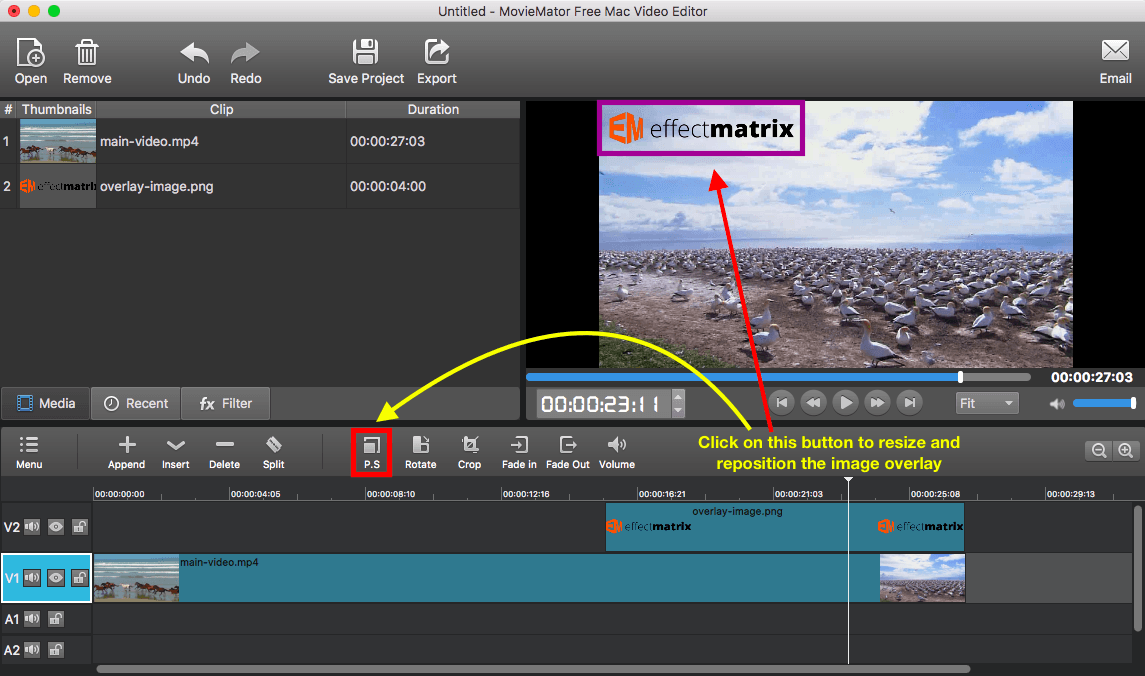Mute track V2 audio
Viewport: 1145px width, 676px height.
point(32,526)
